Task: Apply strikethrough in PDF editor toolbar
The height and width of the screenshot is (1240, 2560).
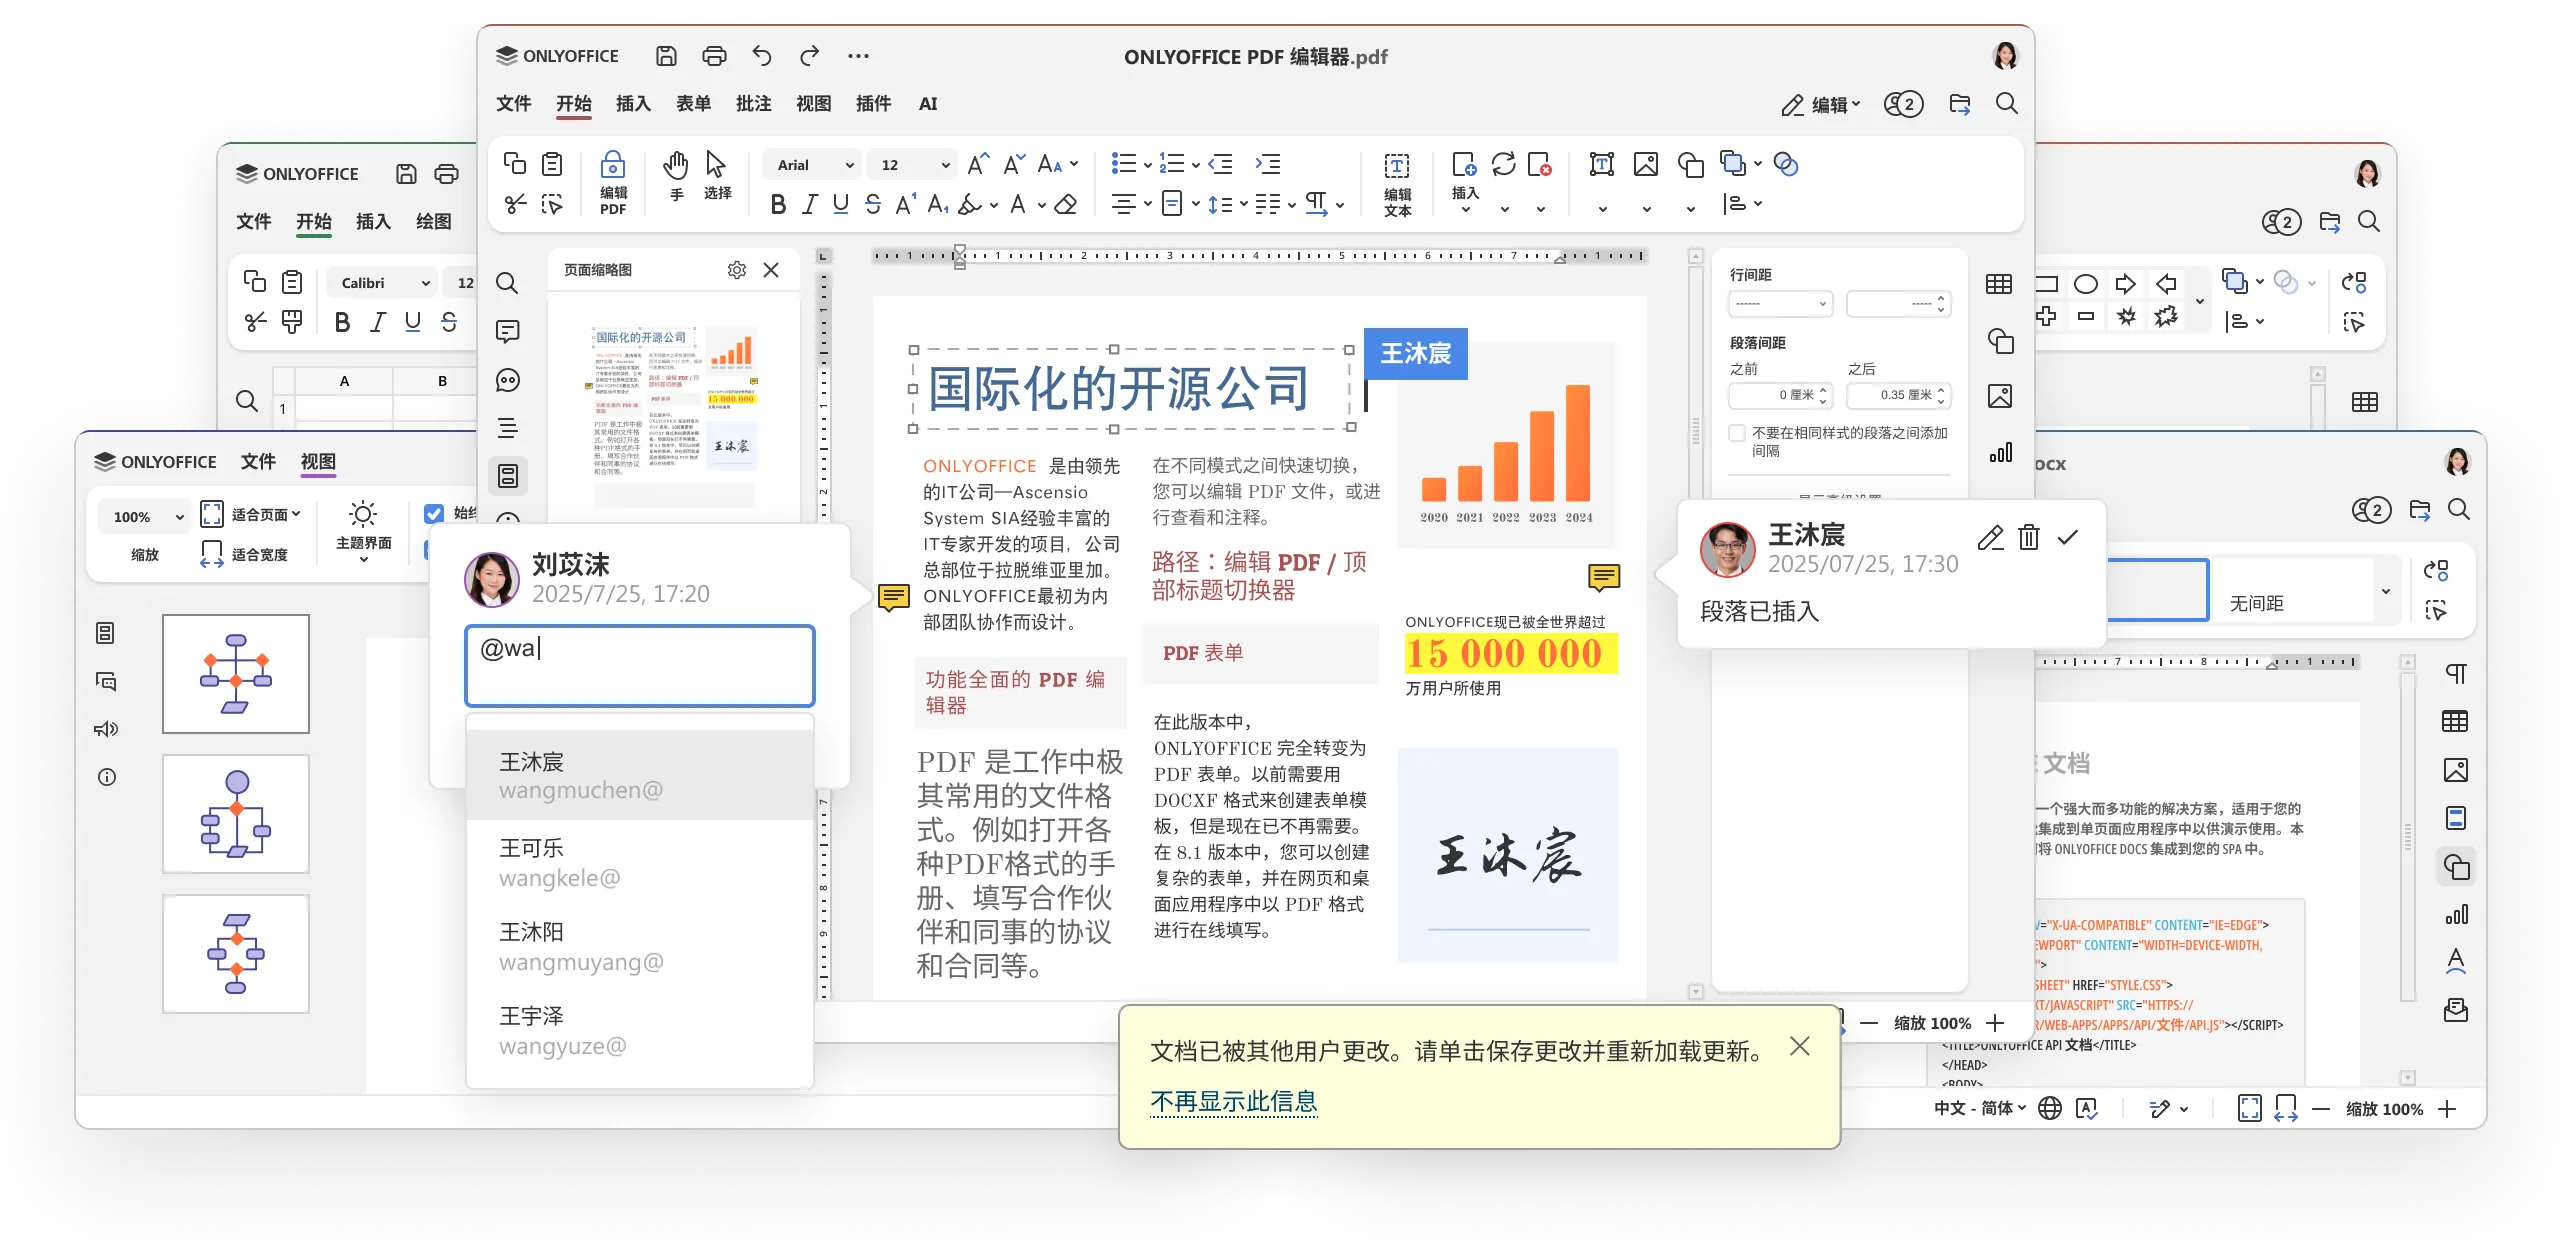Action: (x=873, y=205)
